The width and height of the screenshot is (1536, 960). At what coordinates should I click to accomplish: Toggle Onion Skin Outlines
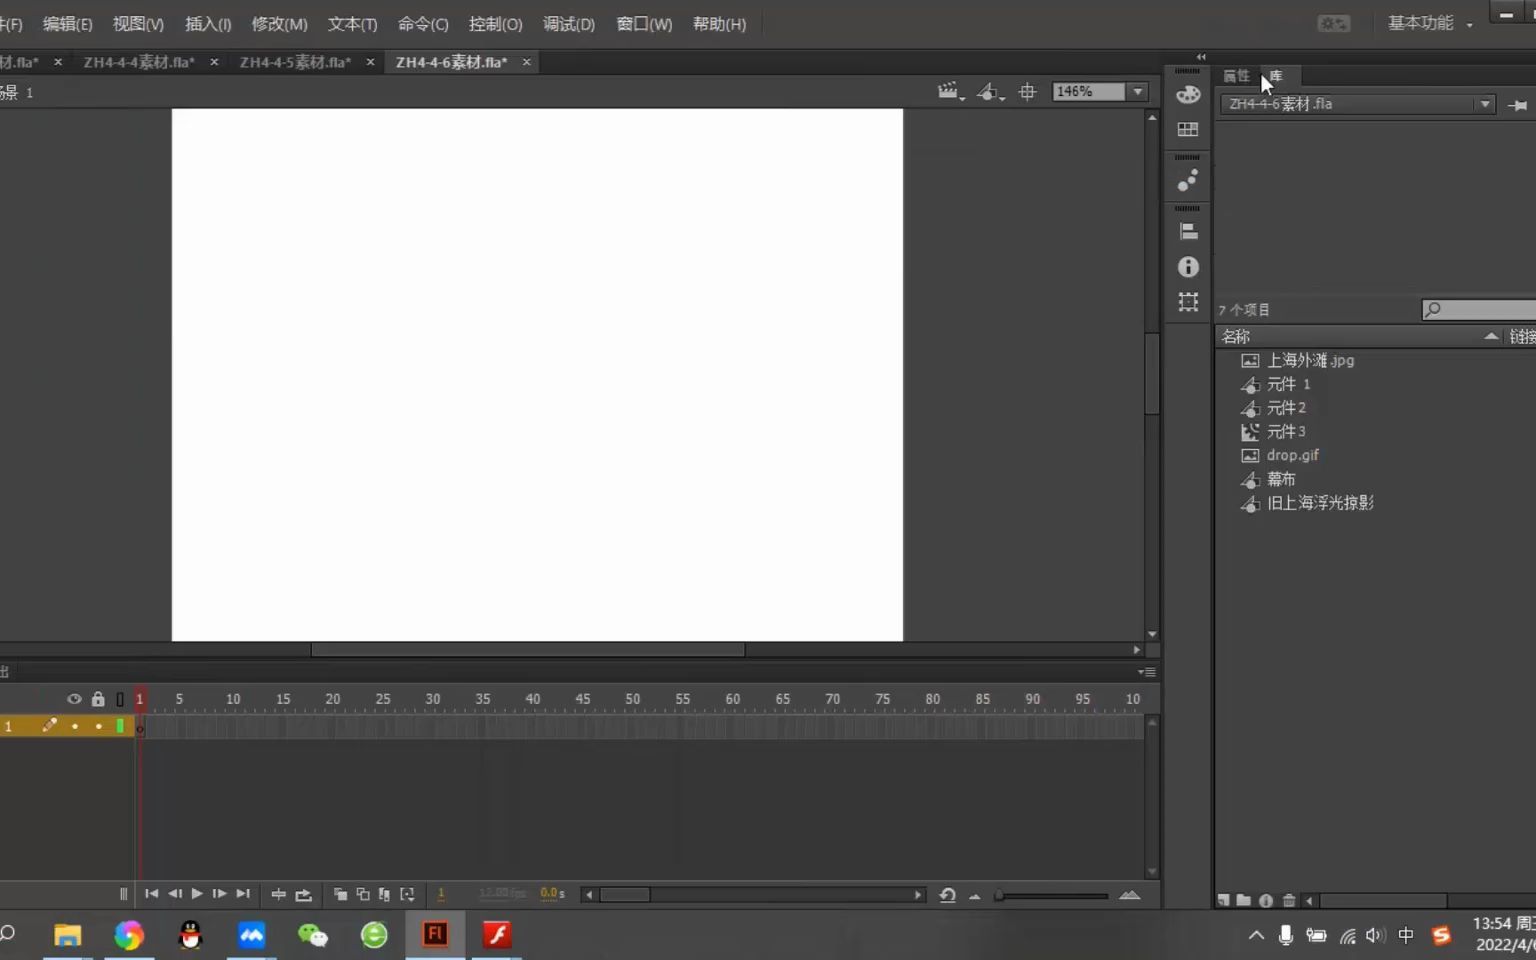click(363, 894)
